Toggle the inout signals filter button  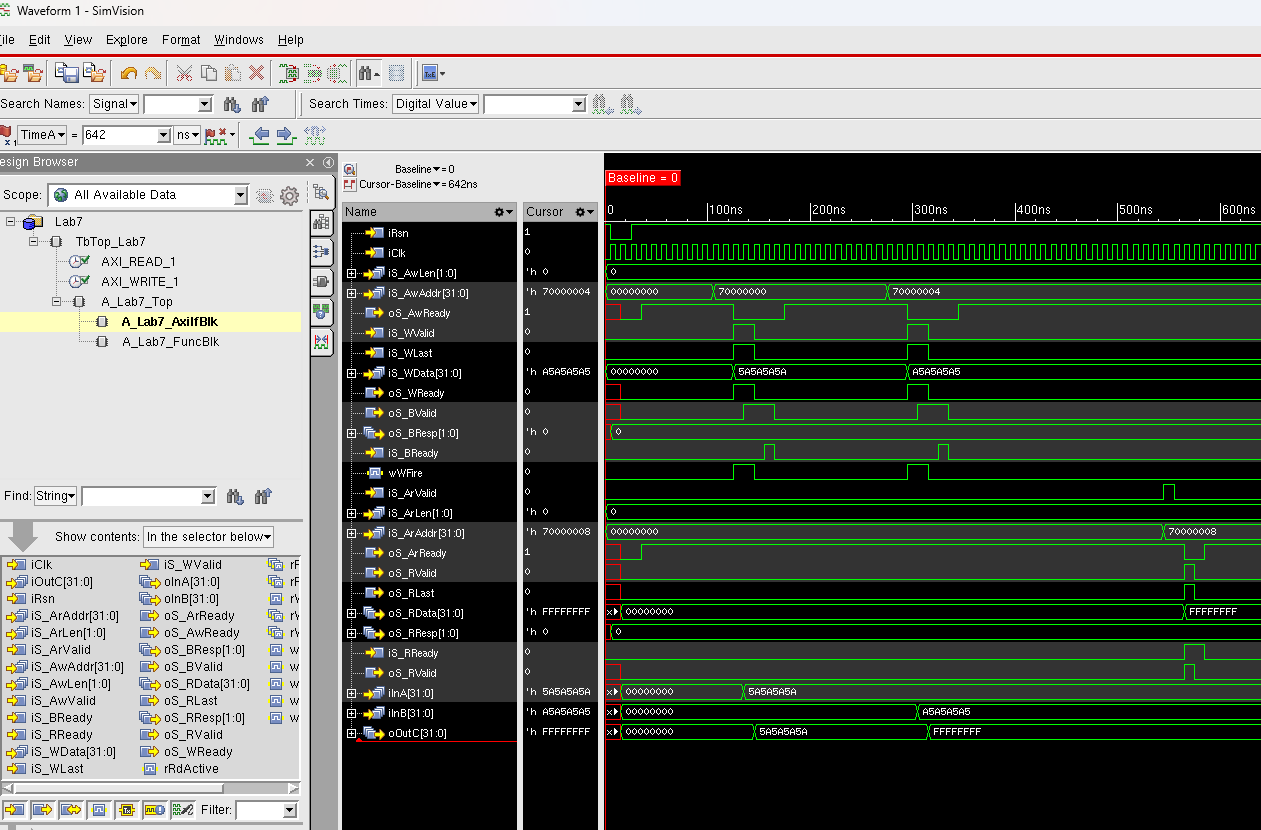(70, 810)
